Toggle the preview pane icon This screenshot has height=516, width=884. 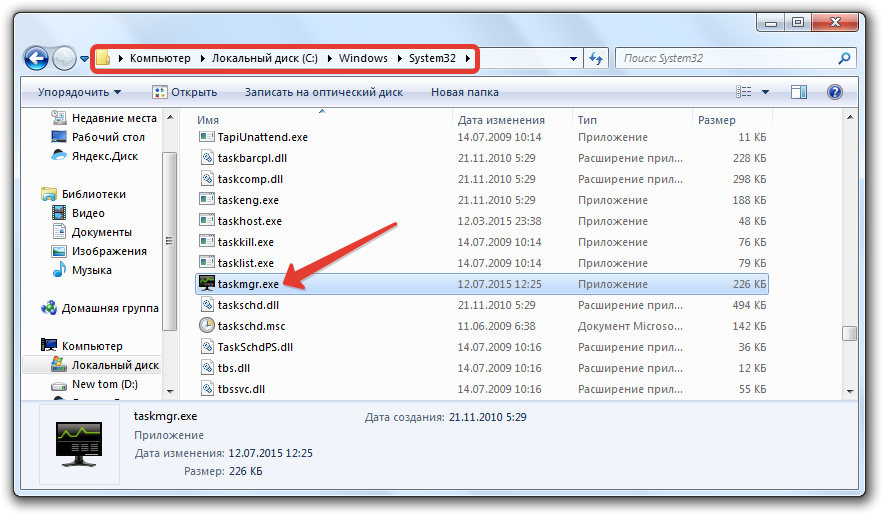coord(798,92)
